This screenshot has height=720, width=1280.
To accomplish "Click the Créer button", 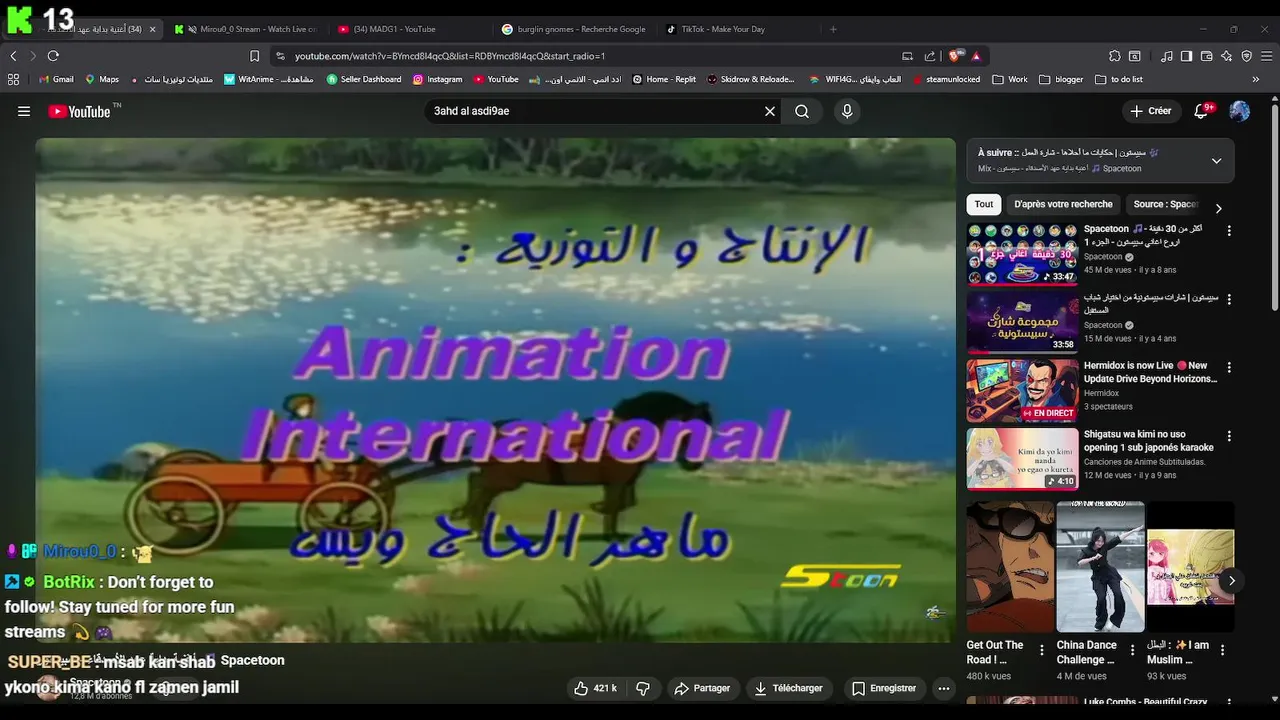I will (1151, 111).
